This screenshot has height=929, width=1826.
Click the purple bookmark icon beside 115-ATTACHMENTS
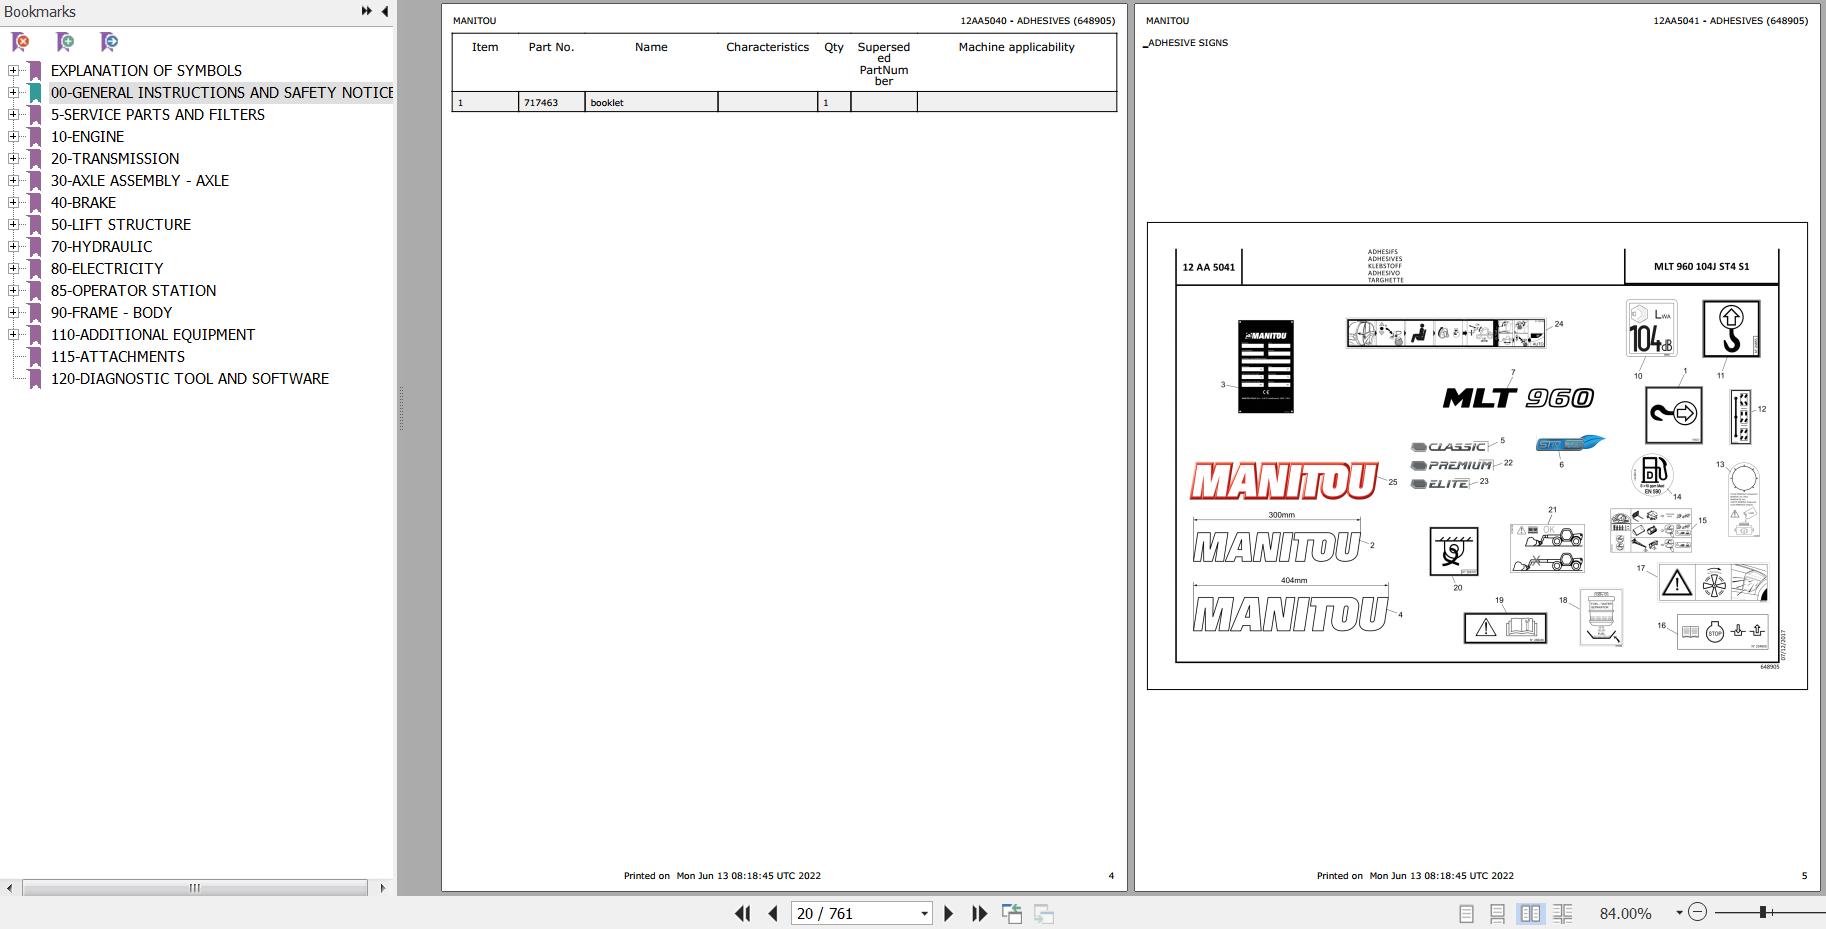click(x=35, y=357)
